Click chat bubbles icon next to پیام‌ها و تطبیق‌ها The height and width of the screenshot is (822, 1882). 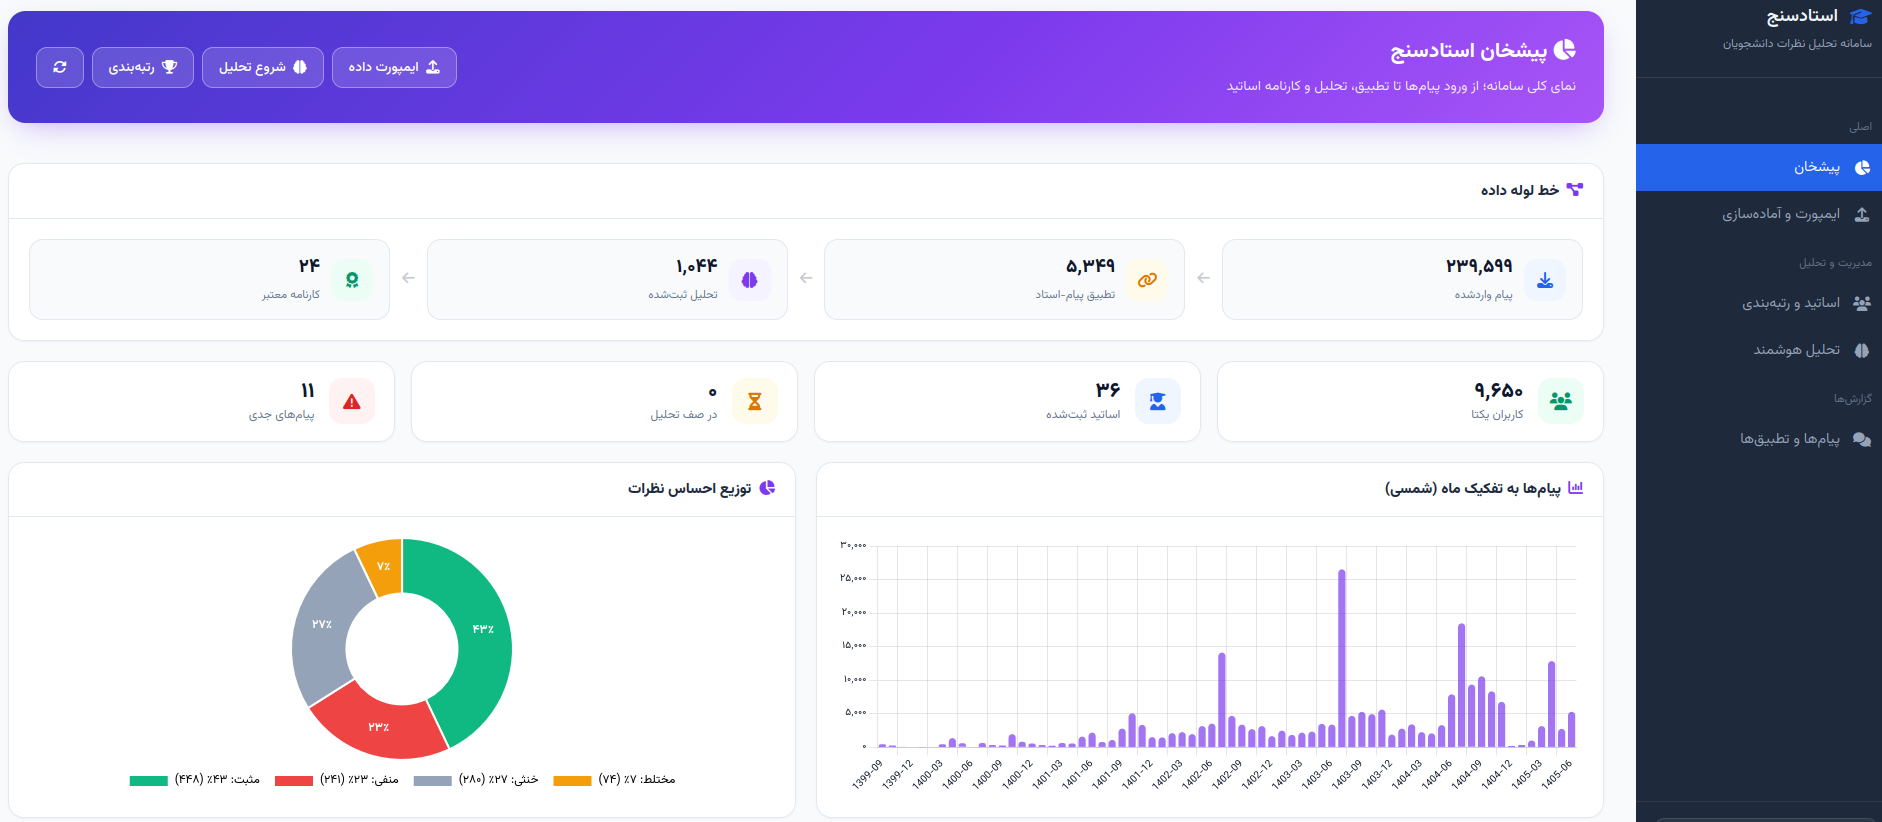point(1861,439)
